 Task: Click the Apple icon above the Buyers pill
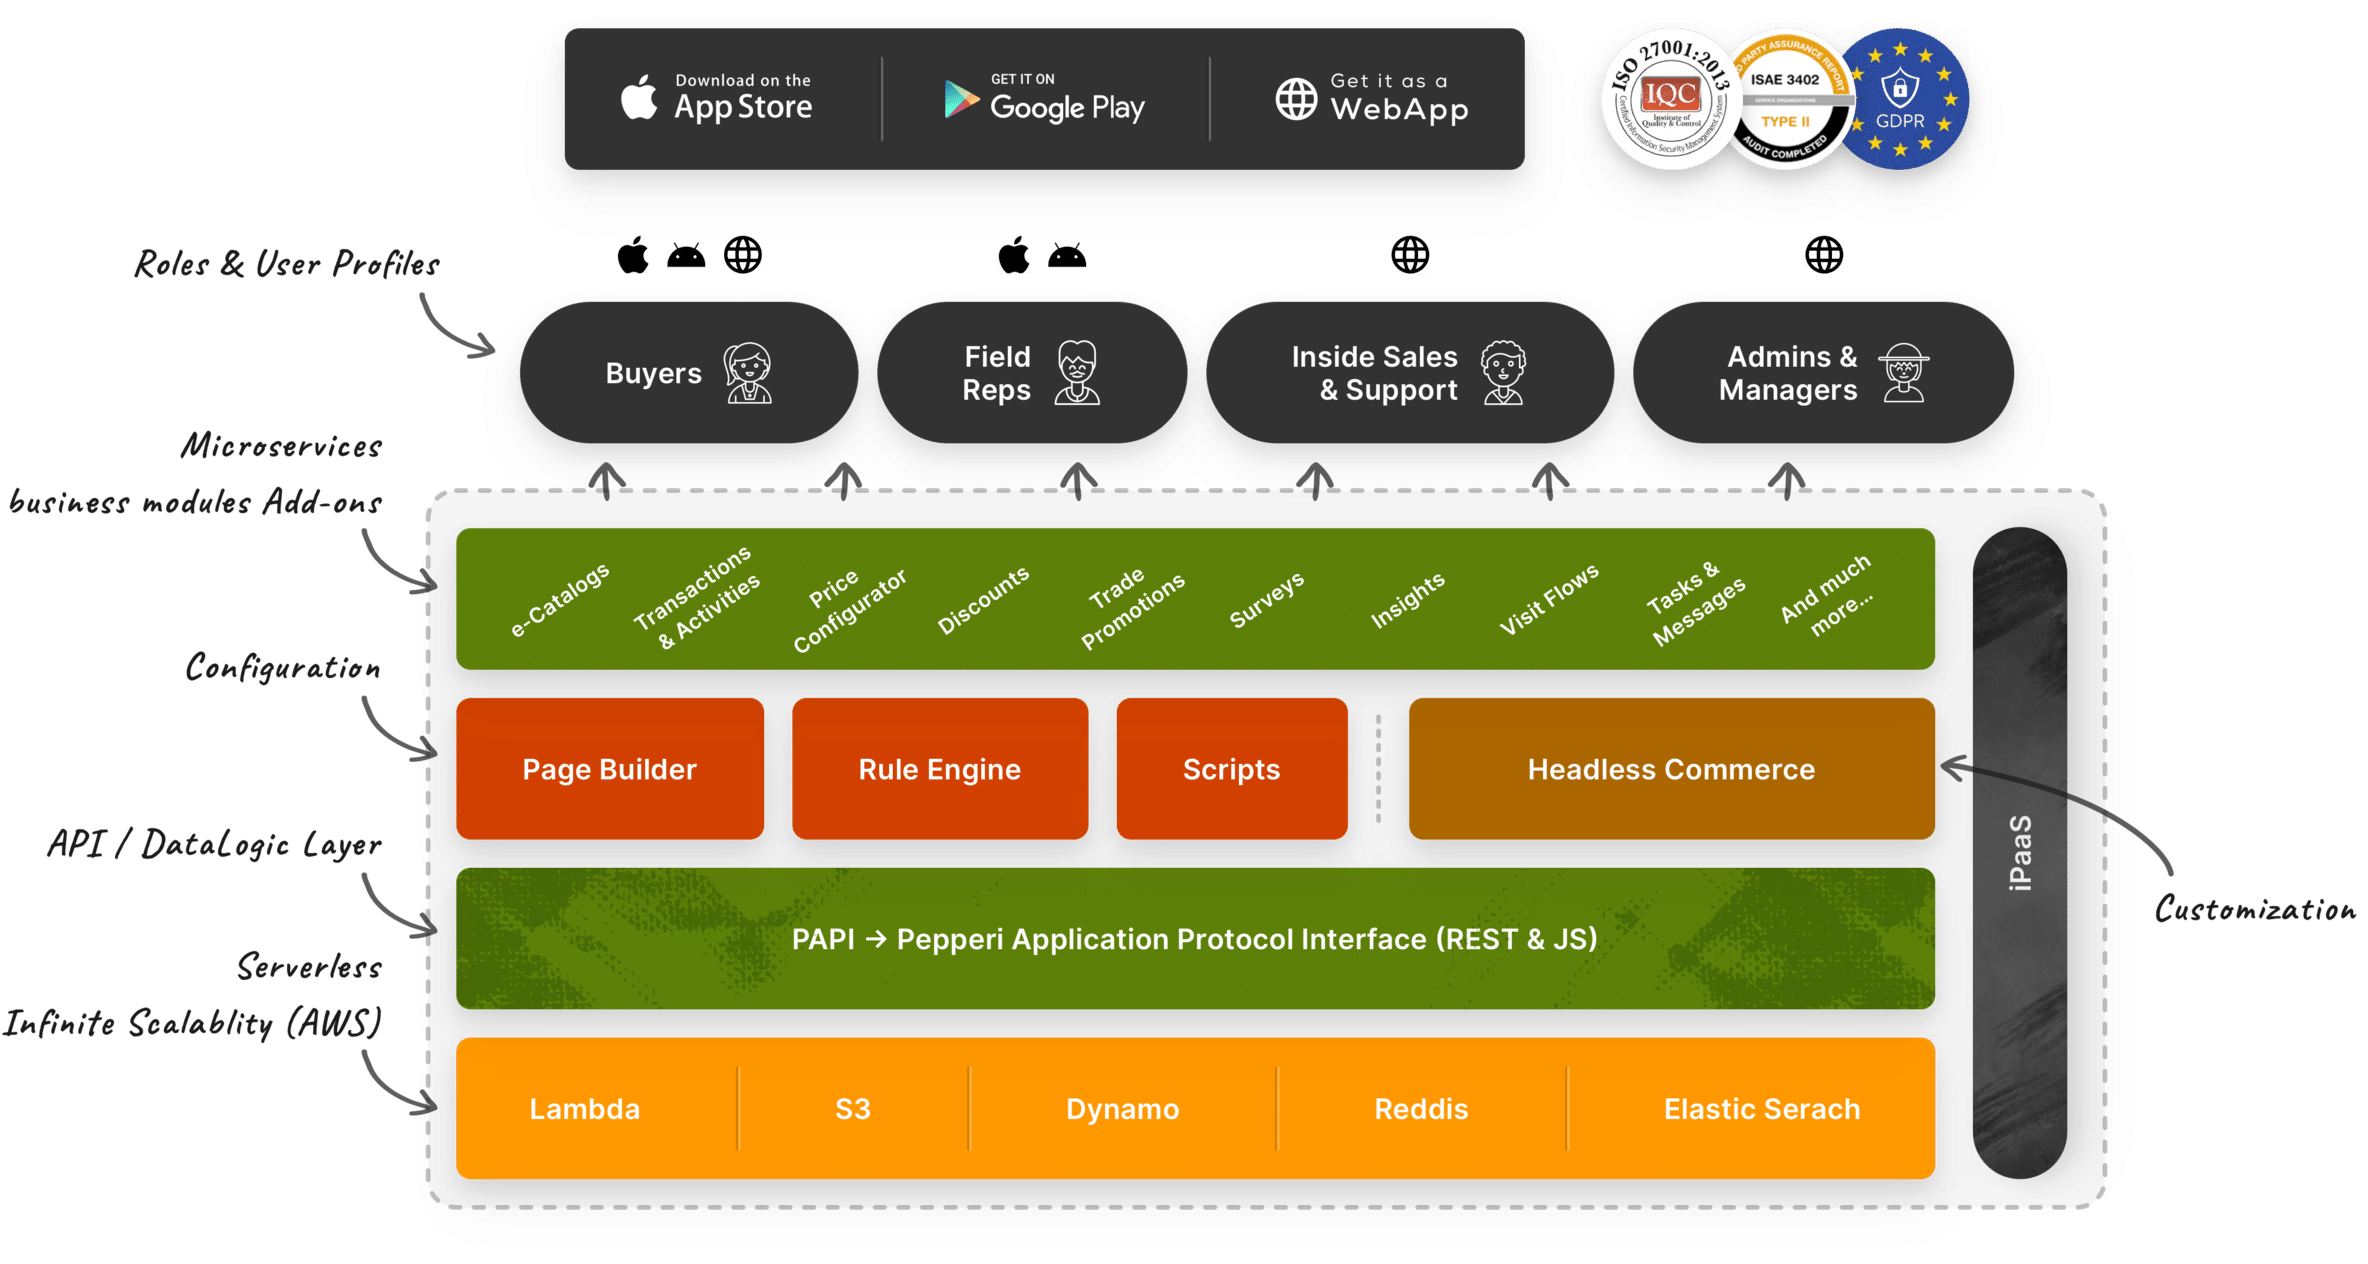(634, 254)
